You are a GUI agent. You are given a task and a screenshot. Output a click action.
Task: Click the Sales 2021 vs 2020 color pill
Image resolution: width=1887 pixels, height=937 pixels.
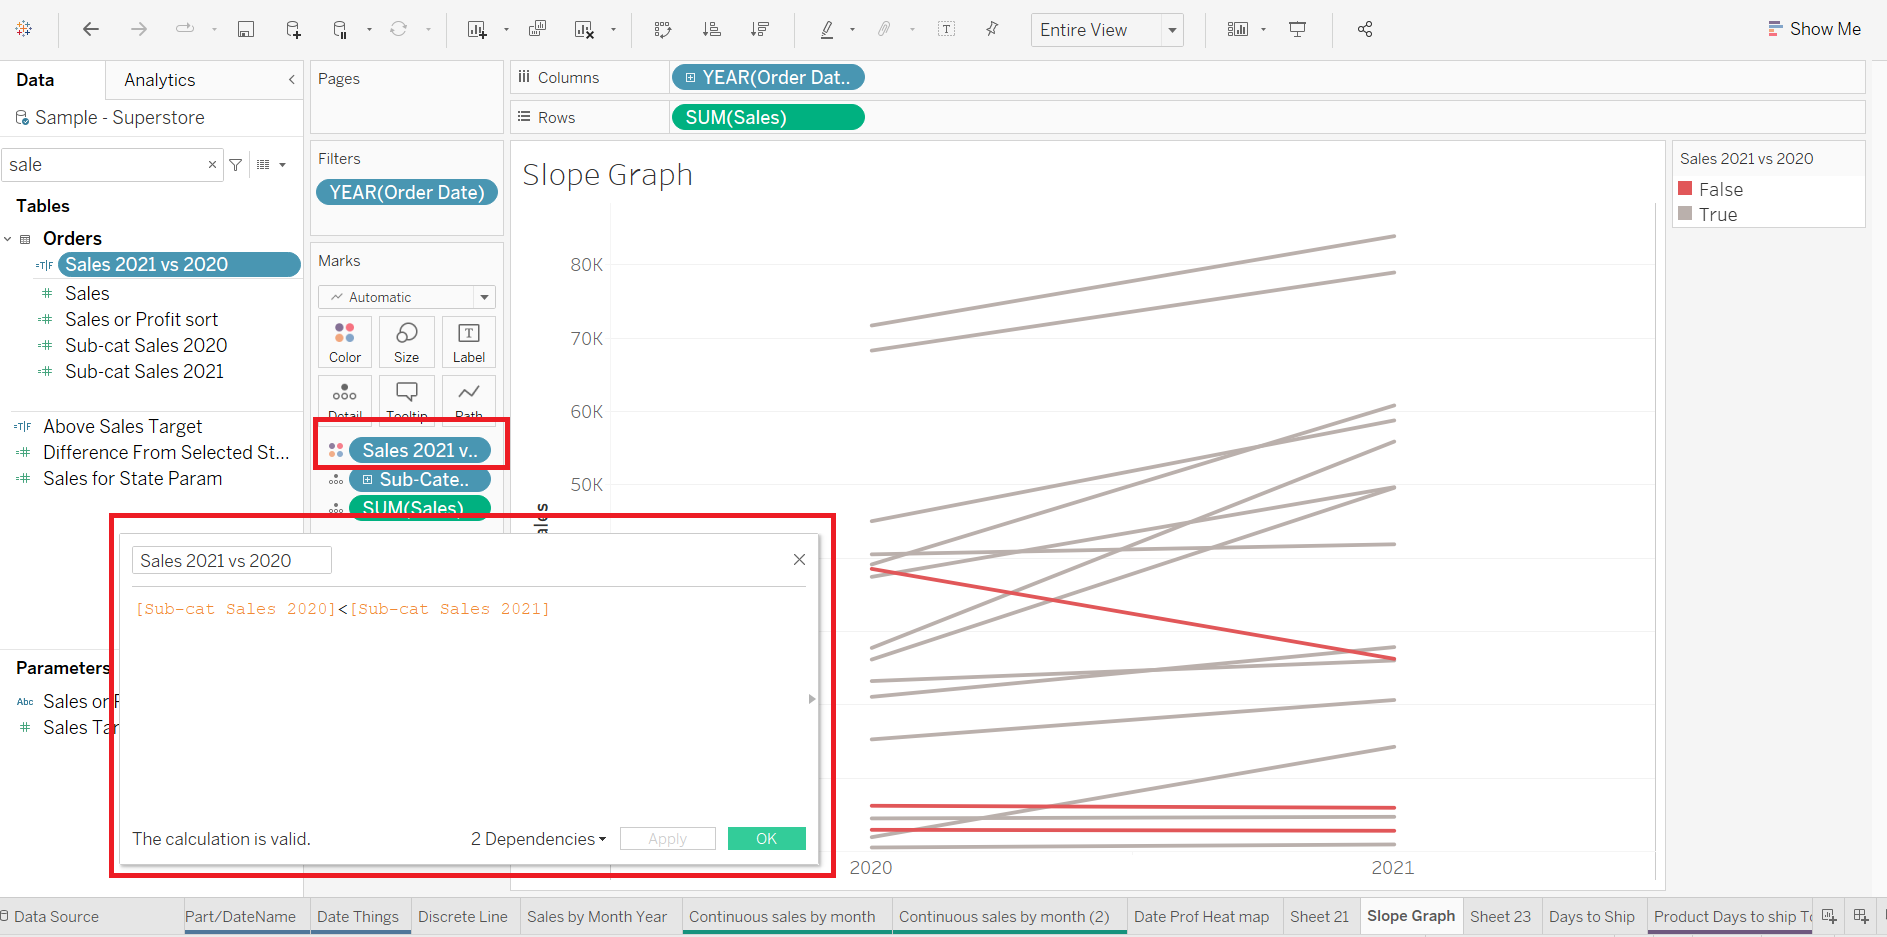(420, 451)
